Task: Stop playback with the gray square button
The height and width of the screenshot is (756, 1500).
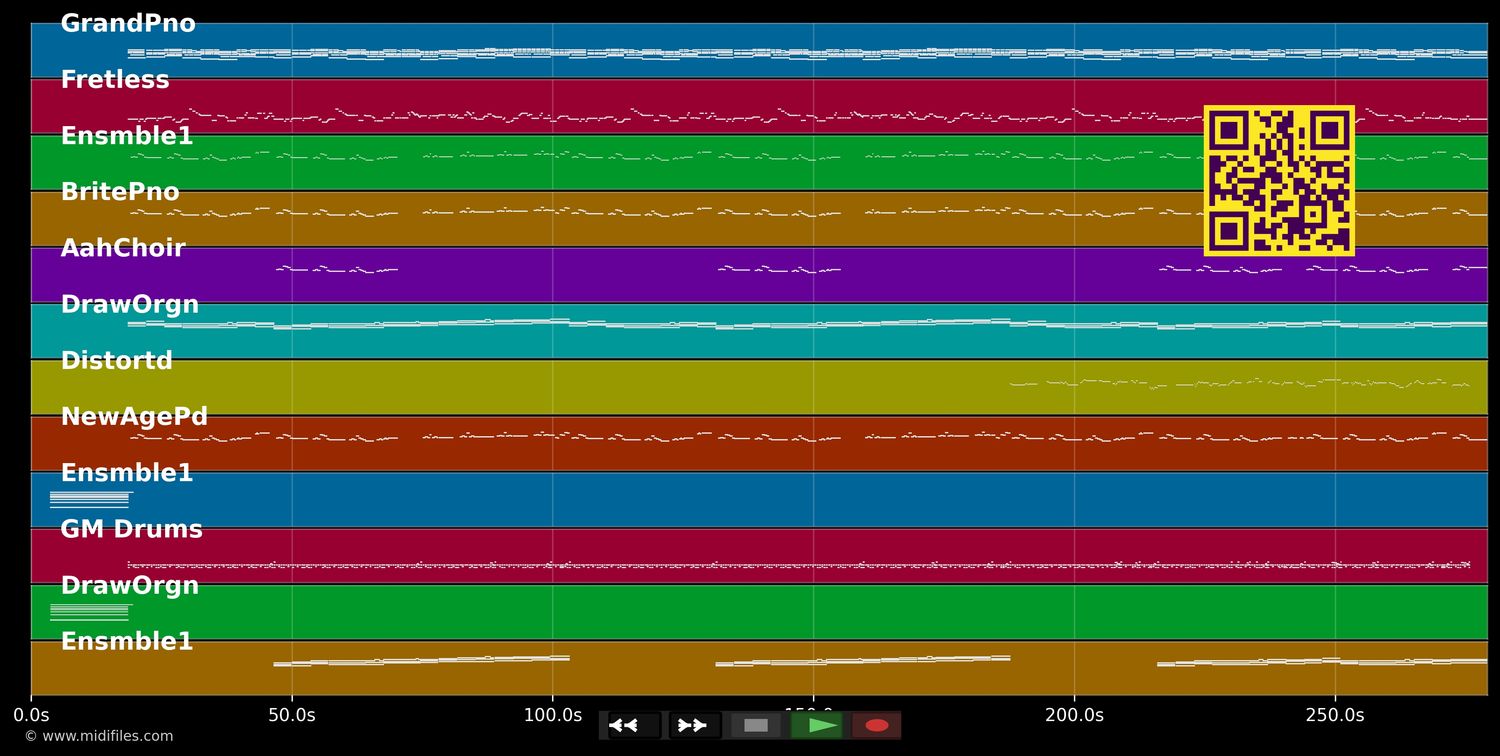Action: [x=756, y=725]
